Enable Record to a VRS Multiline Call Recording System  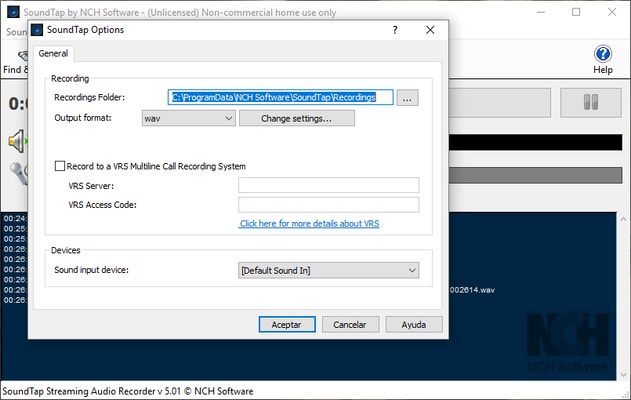tap(60, 166)
